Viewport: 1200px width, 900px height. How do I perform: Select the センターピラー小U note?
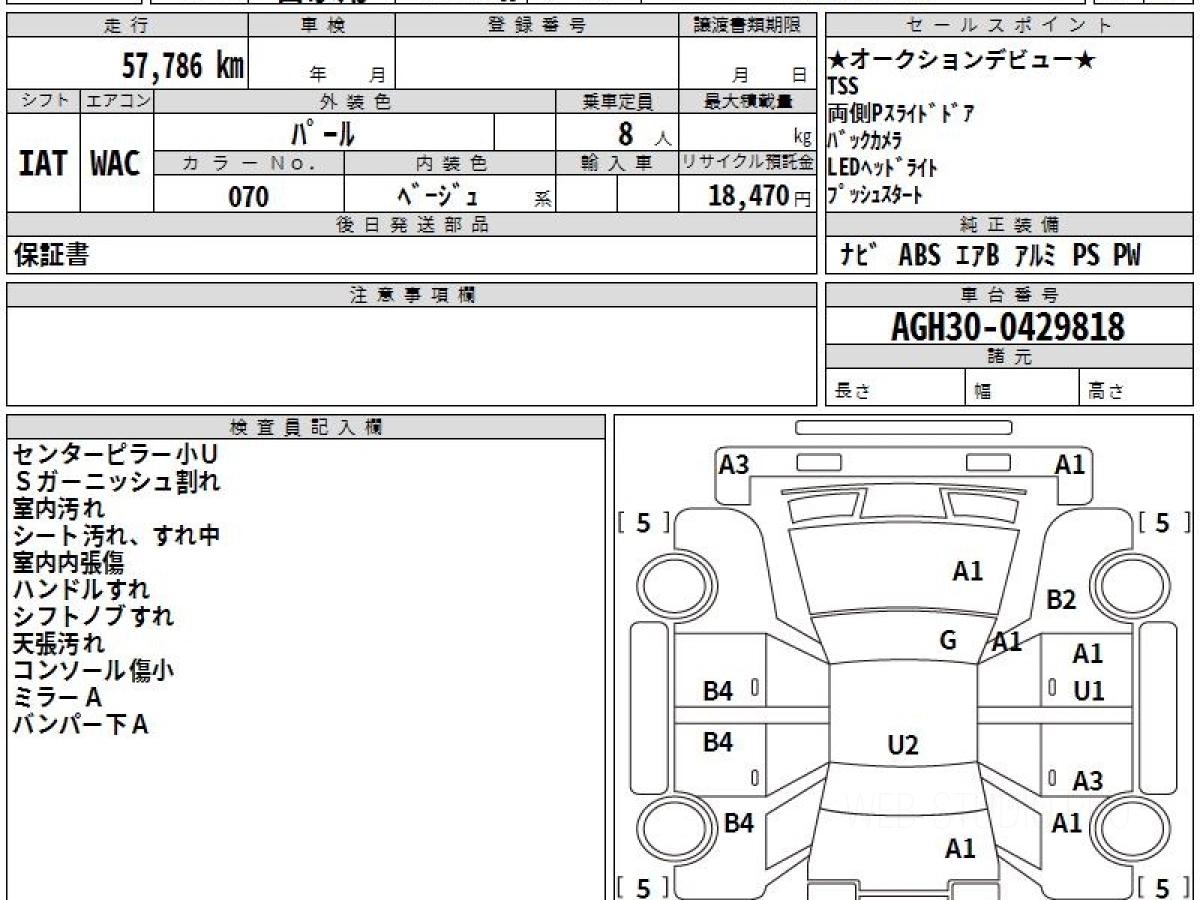click(116, 454)
